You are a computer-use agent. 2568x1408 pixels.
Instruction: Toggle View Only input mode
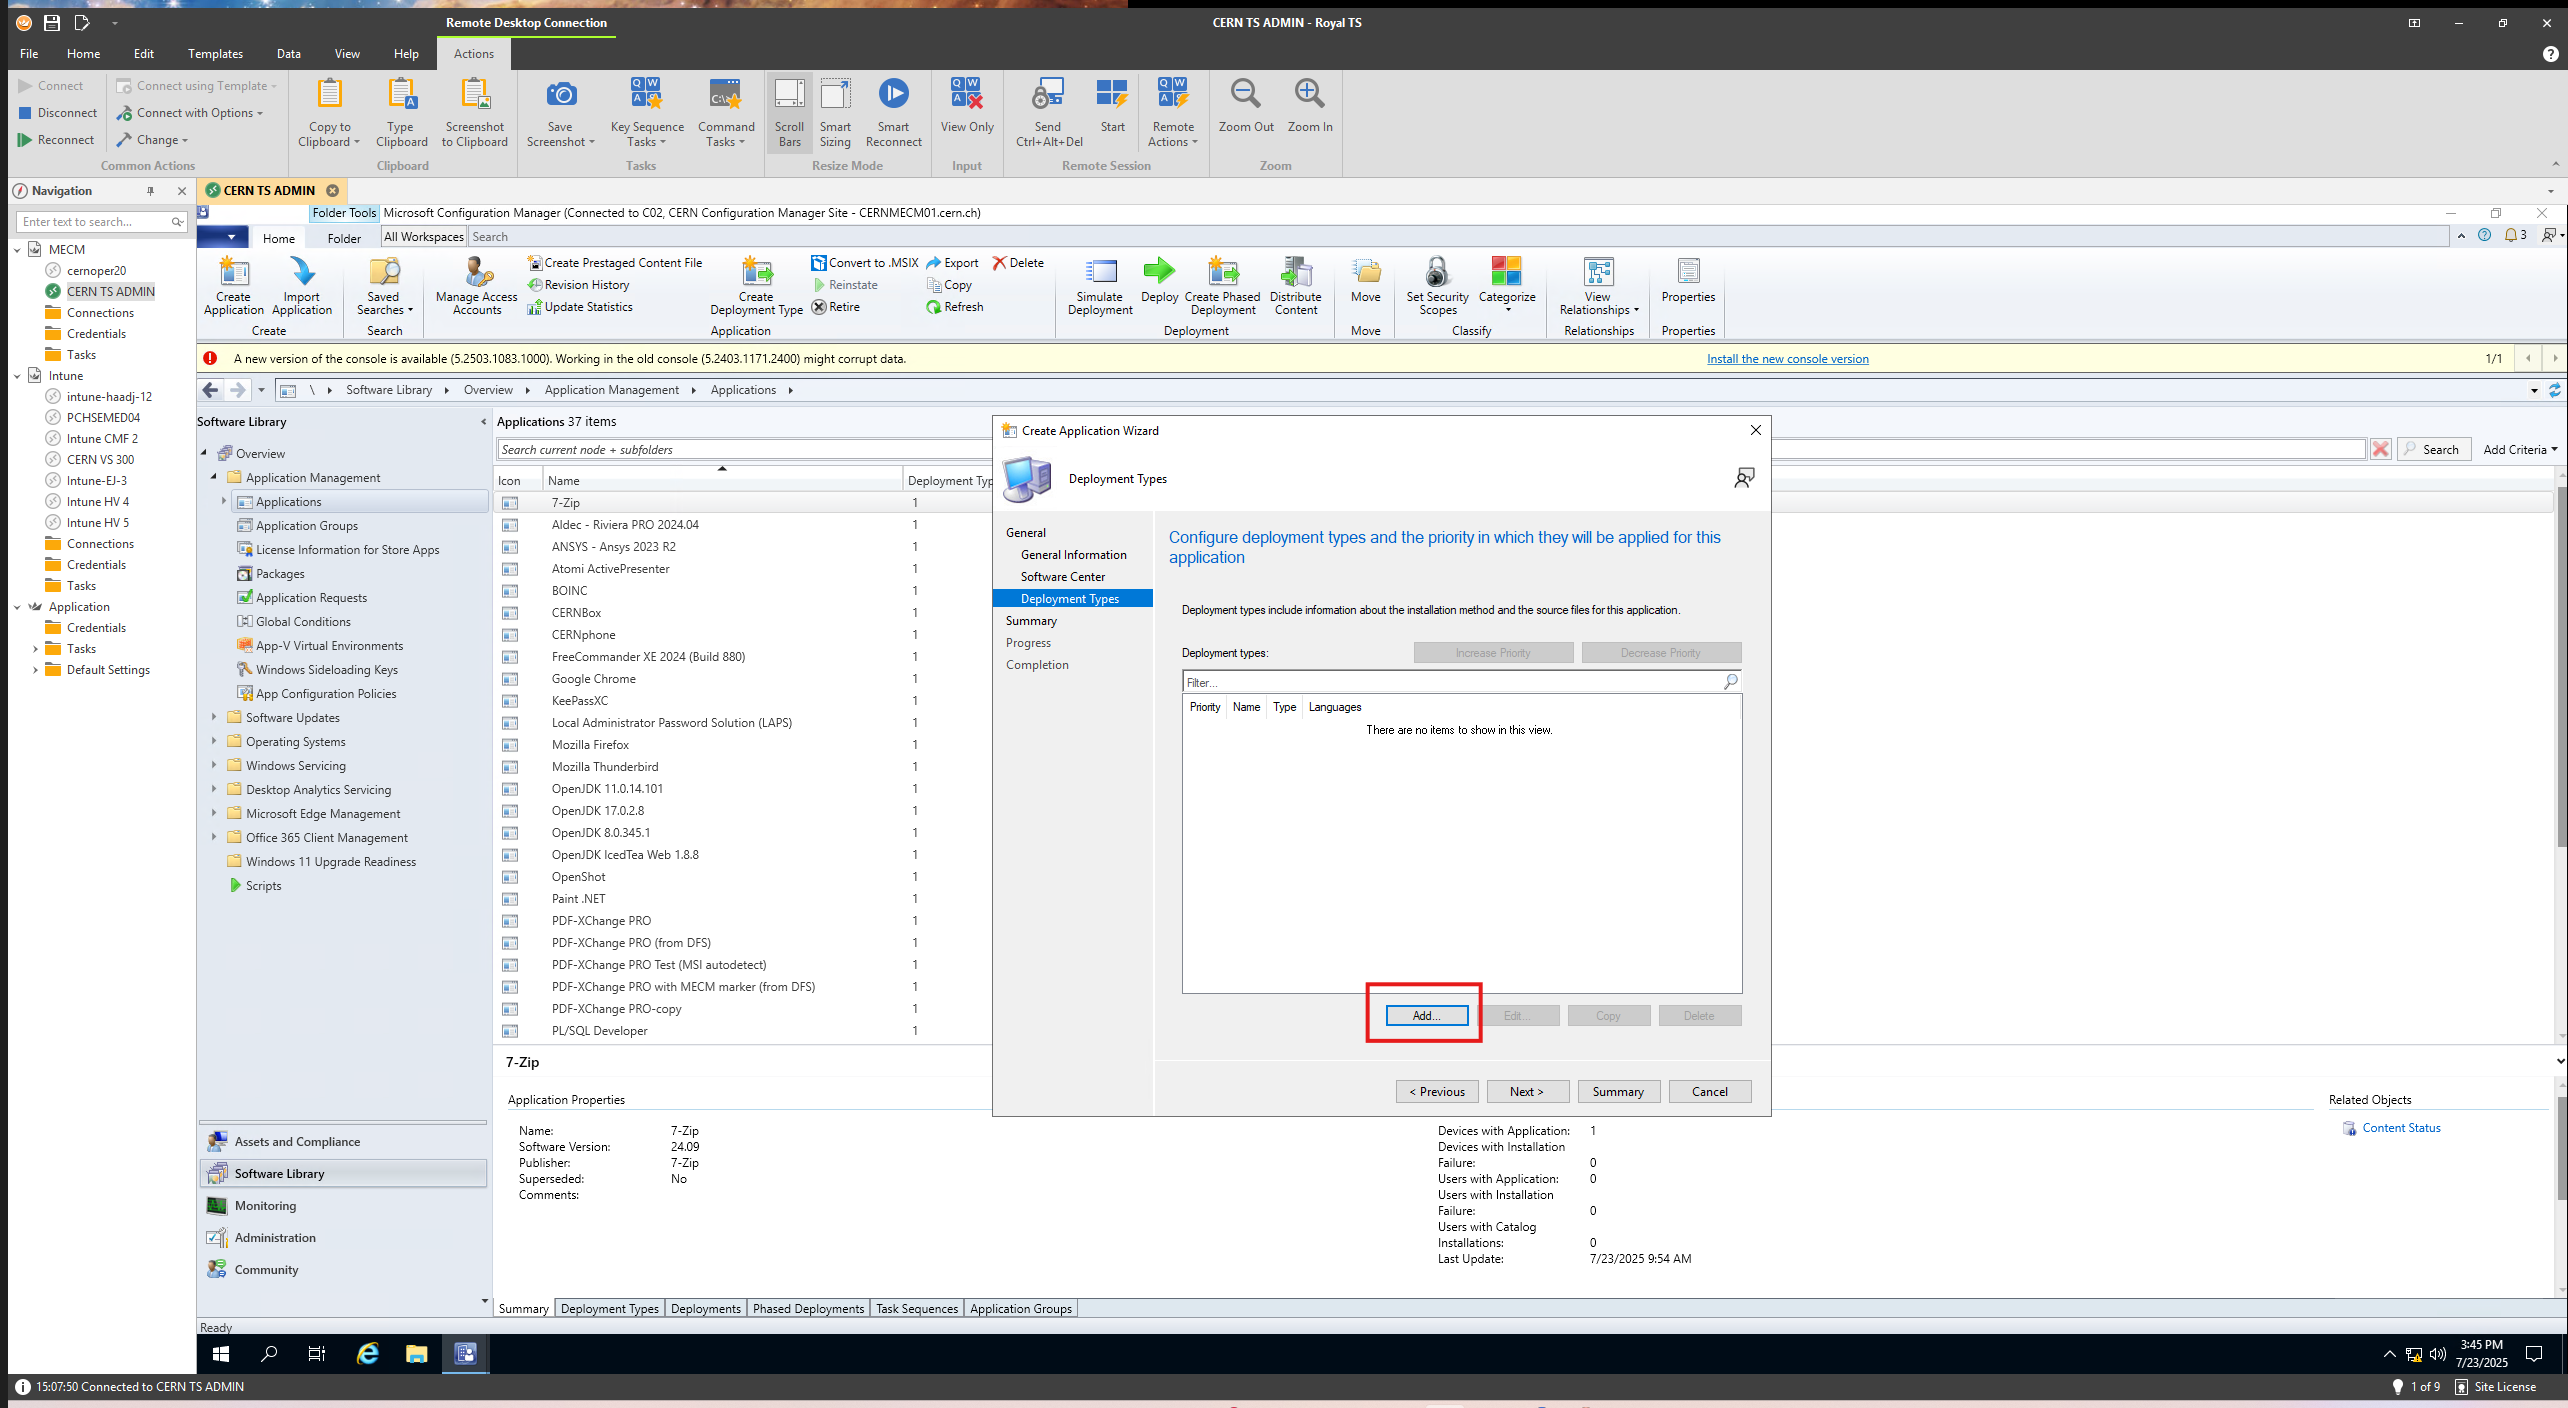coord(967,106)
